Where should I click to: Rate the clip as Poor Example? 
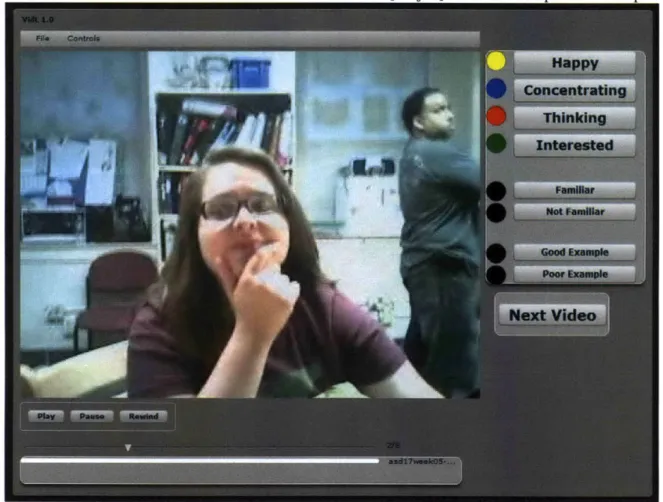(575, 274)
